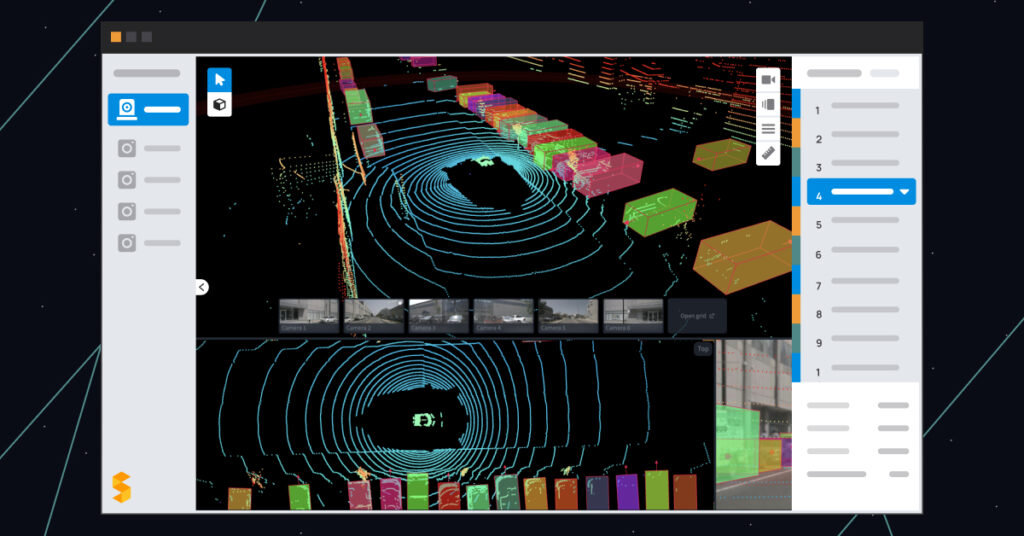
Task: Open the Camera 4 thumbnail
Action: click(x=503, y=317)
